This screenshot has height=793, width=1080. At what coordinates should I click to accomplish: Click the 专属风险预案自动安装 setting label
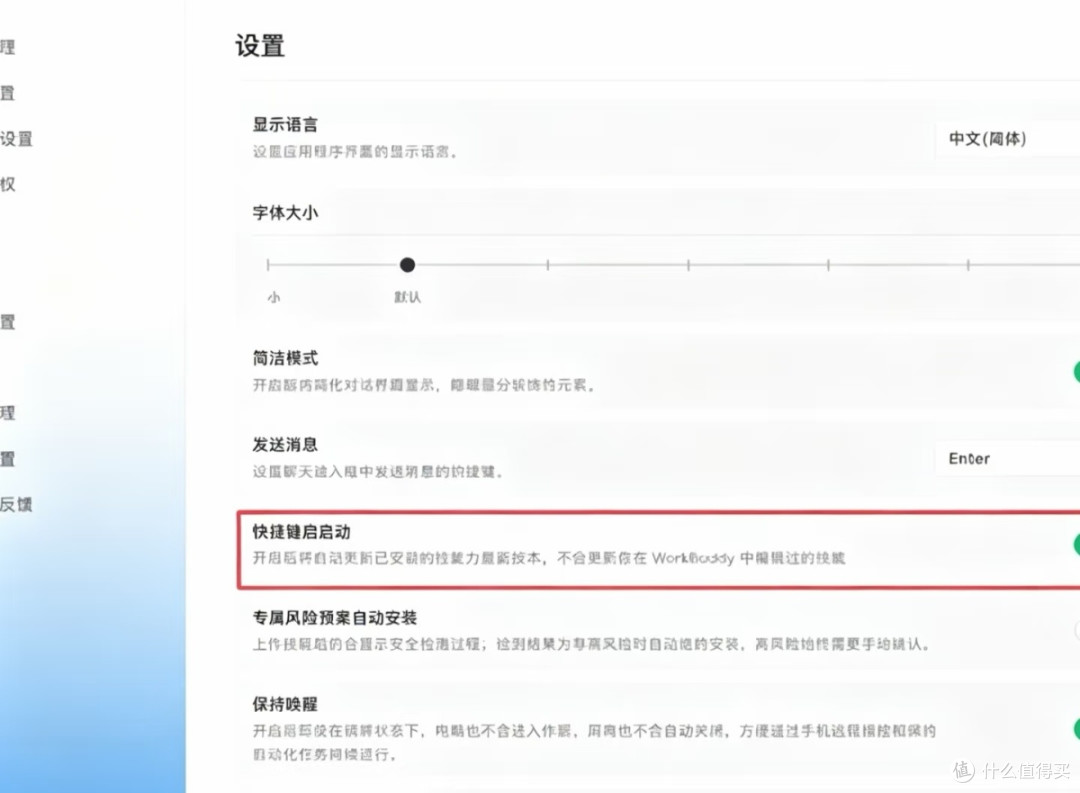(x=335, y=618)
